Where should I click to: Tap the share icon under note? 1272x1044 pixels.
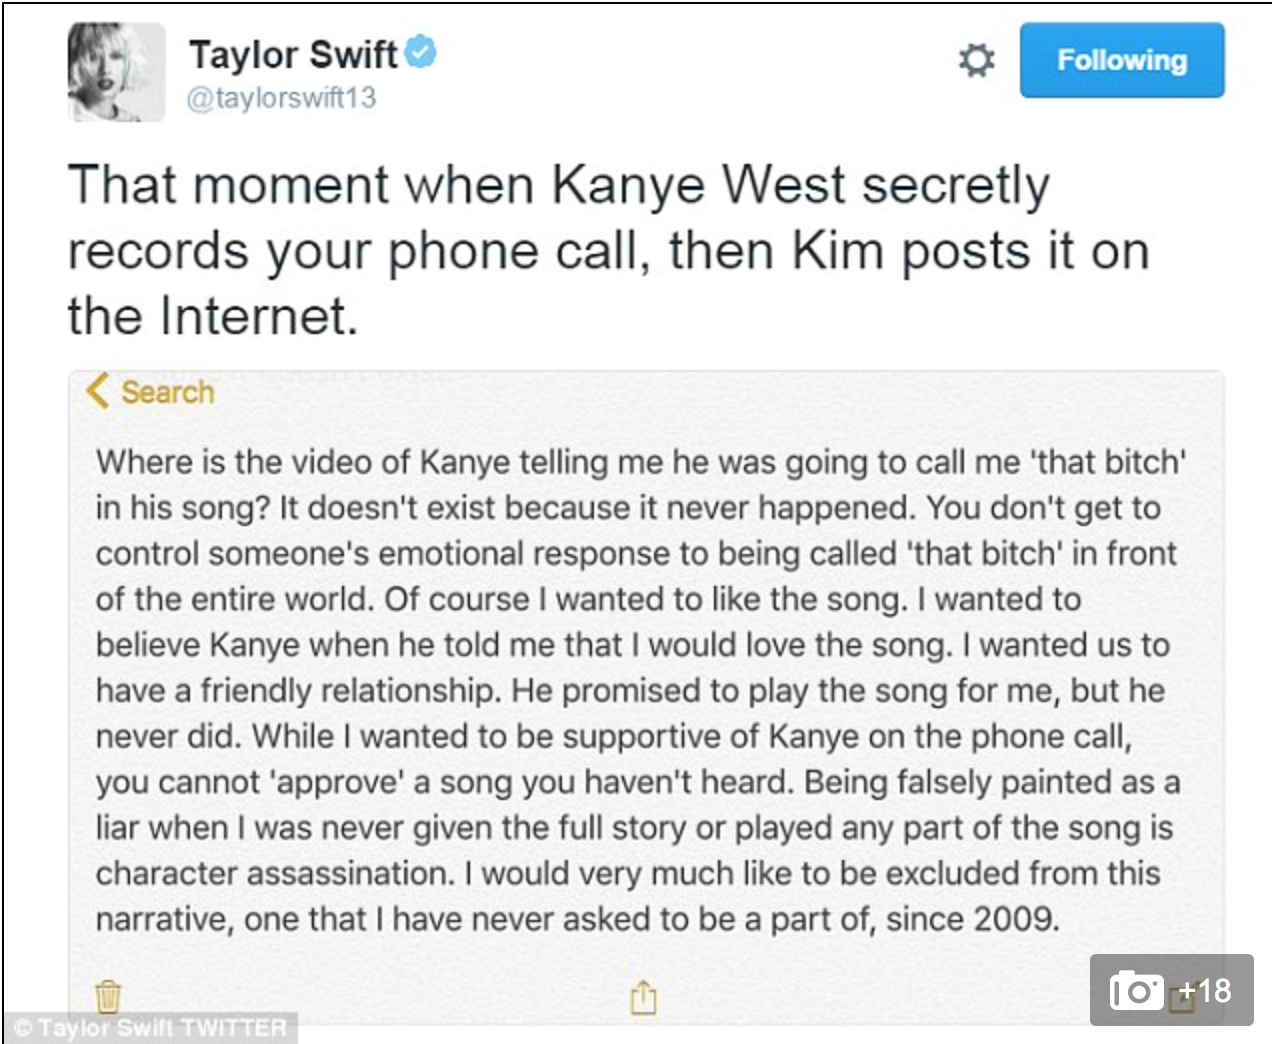click(643, 996)
